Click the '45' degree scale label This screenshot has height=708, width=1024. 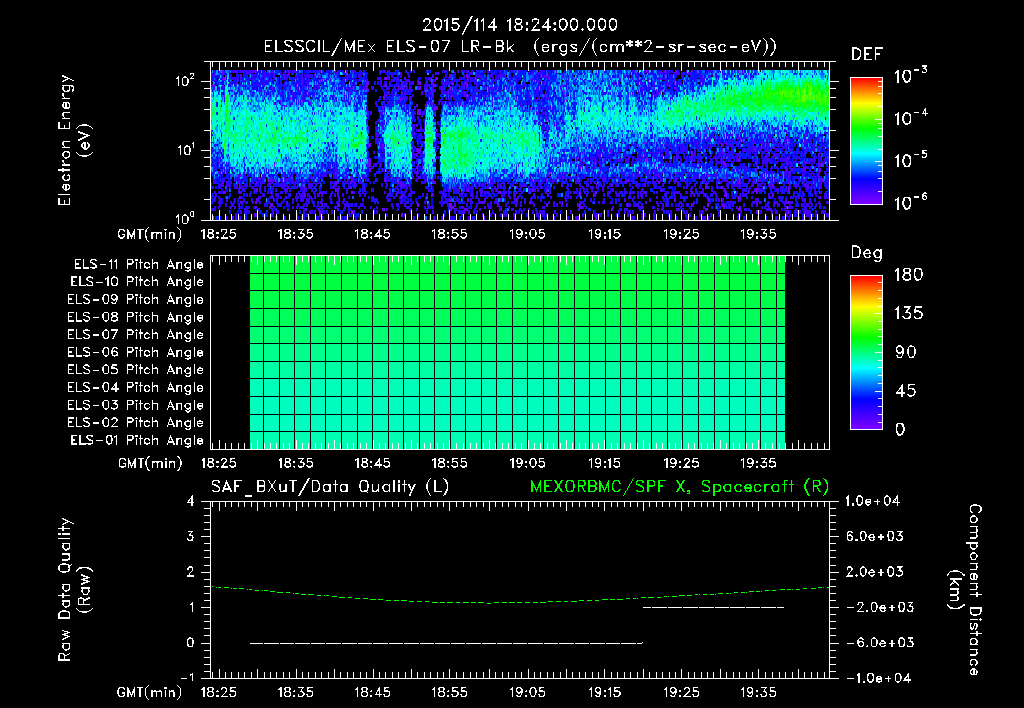906,391
